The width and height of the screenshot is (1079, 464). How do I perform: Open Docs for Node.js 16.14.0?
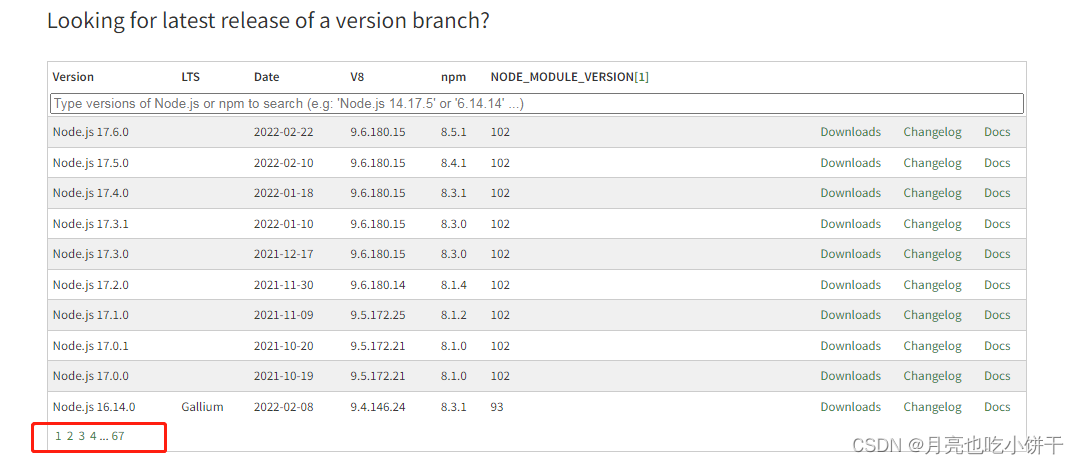click(x=997, y=407)
